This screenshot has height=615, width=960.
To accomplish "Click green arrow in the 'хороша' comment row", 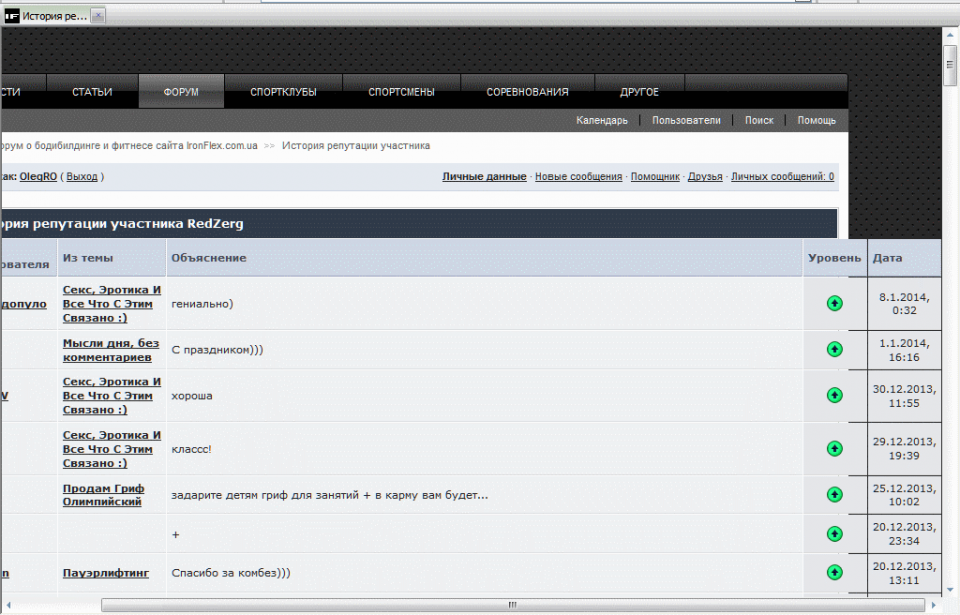I will pyautogui.click(x=835, y=395).
